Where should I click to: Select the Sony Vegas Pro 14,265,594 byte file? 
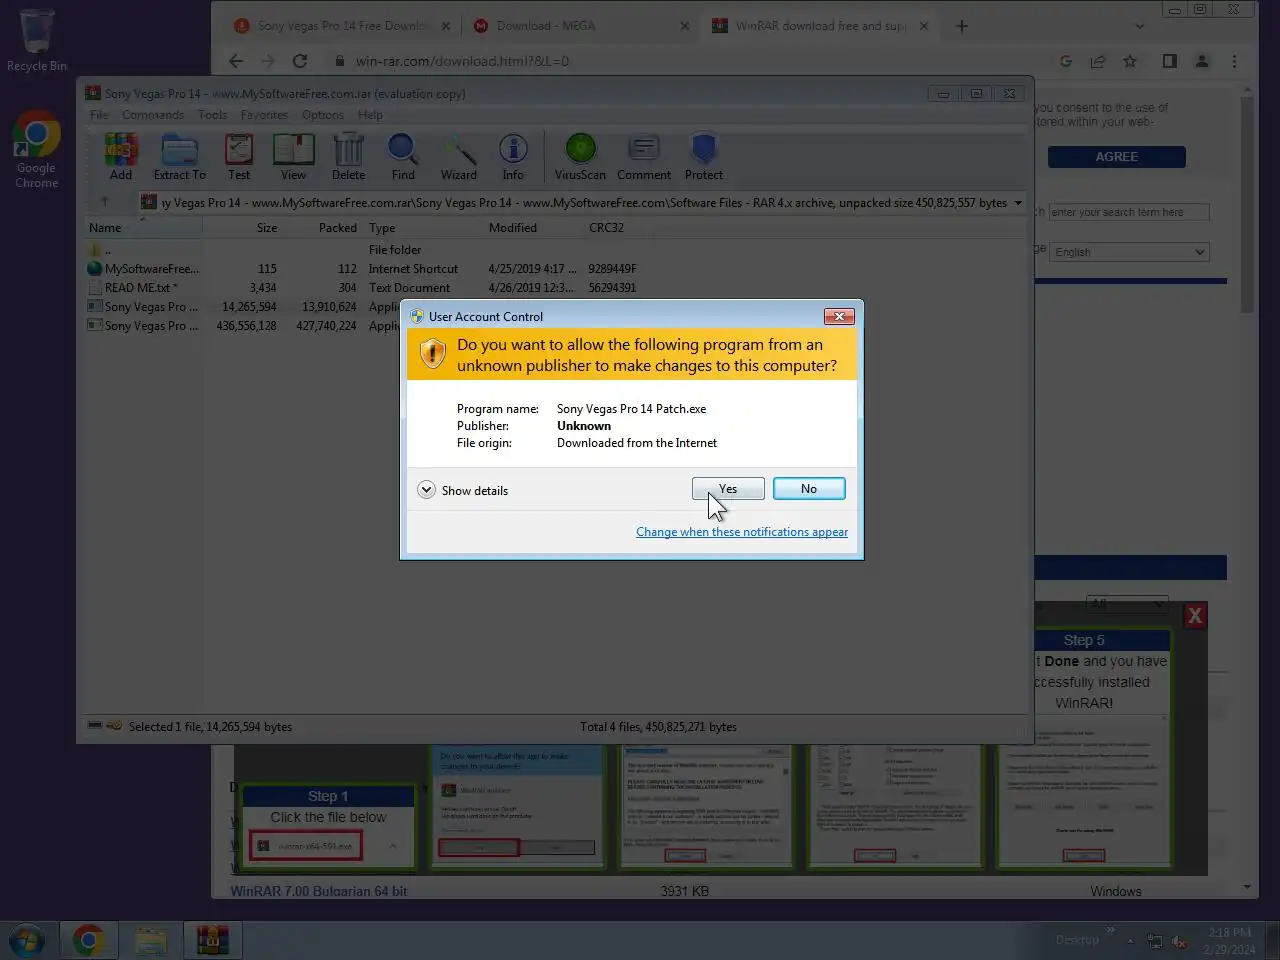242,307
